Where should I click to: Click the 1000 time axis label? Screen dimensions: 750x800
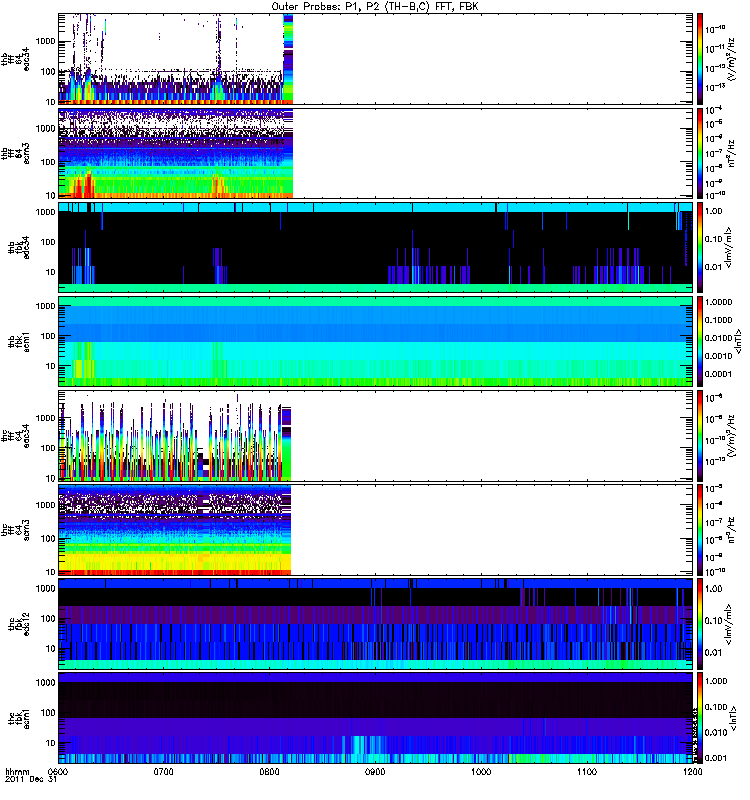[x=481, y=771]
